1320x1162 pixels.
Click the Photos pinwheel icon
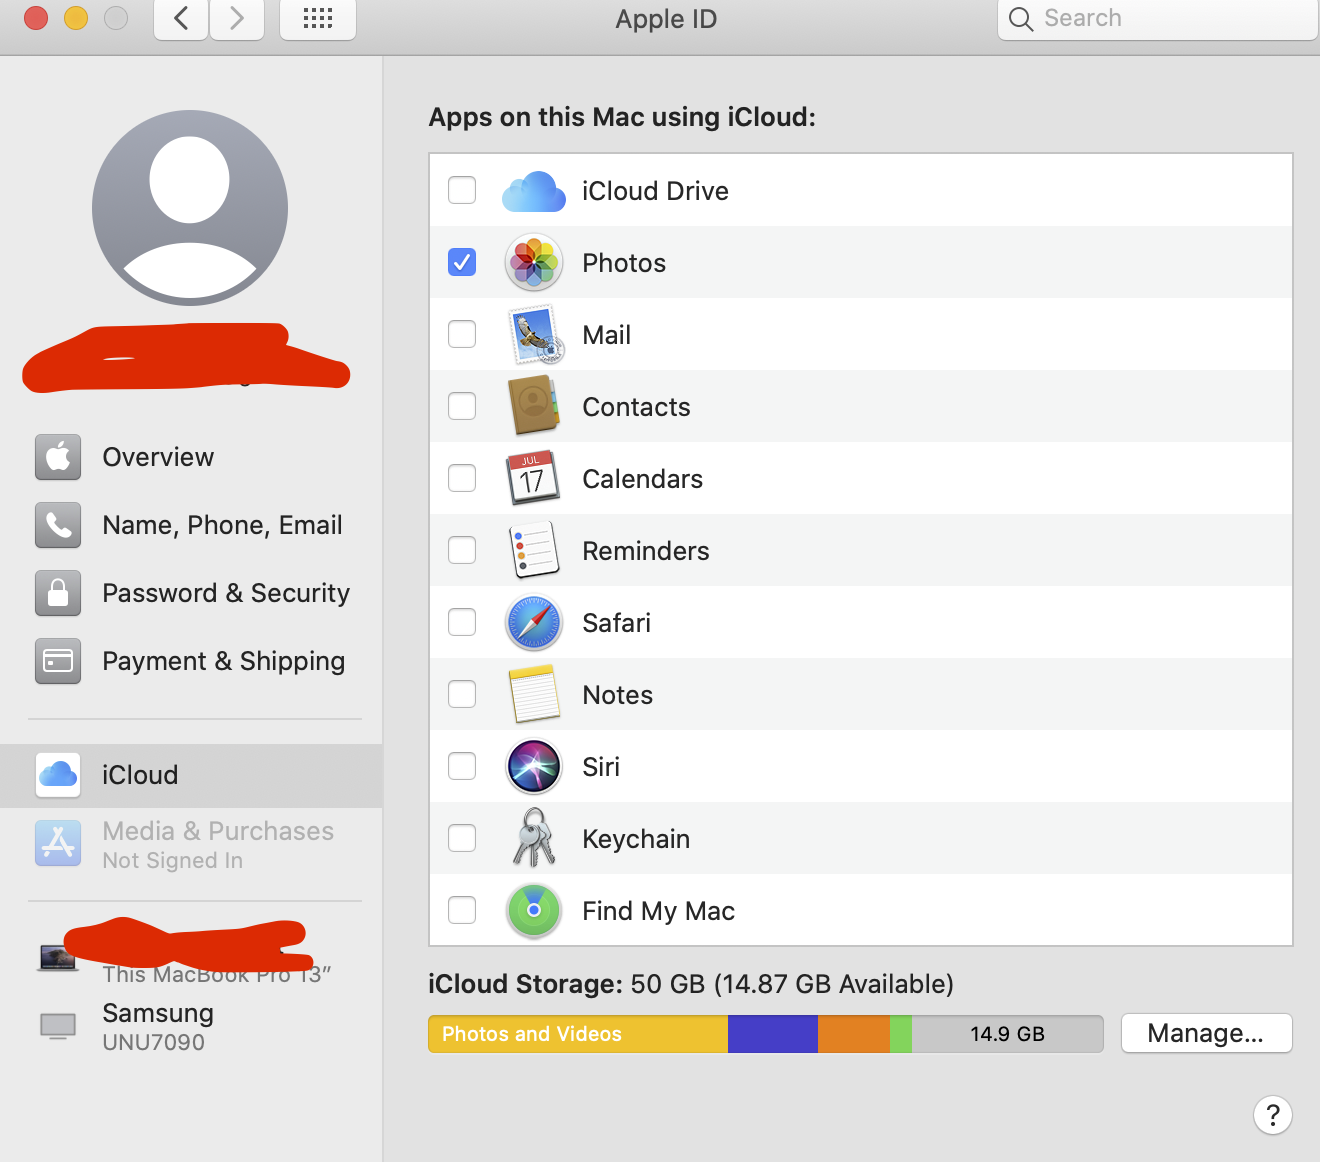coord(534,263)
